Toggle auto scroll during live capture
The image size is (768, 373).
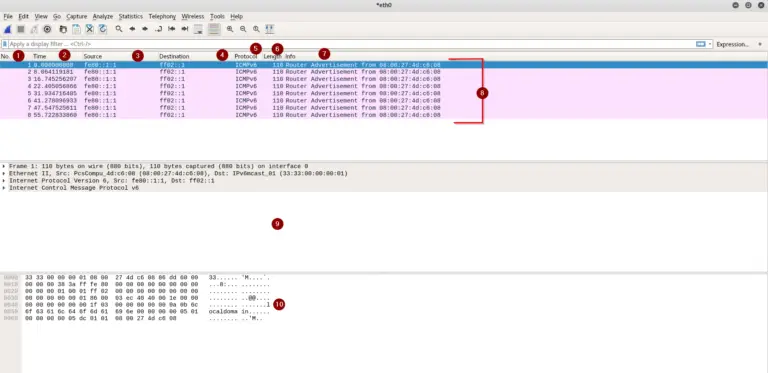pos(198,29)
